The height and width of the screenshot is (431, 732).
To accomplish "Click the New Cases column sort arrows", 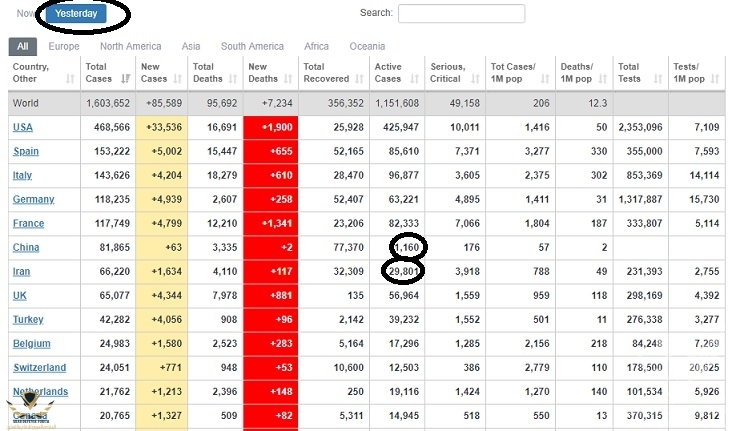I will [x=180, y=79].
